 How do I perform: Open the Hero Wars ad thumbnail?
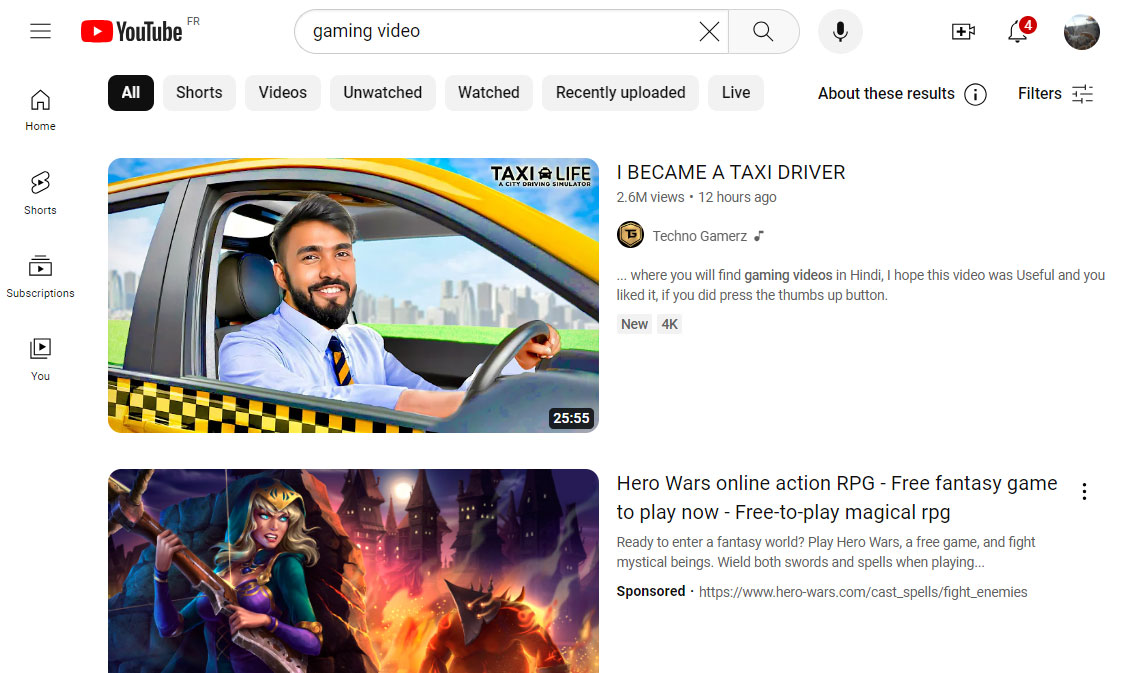[x=353, y=571]
